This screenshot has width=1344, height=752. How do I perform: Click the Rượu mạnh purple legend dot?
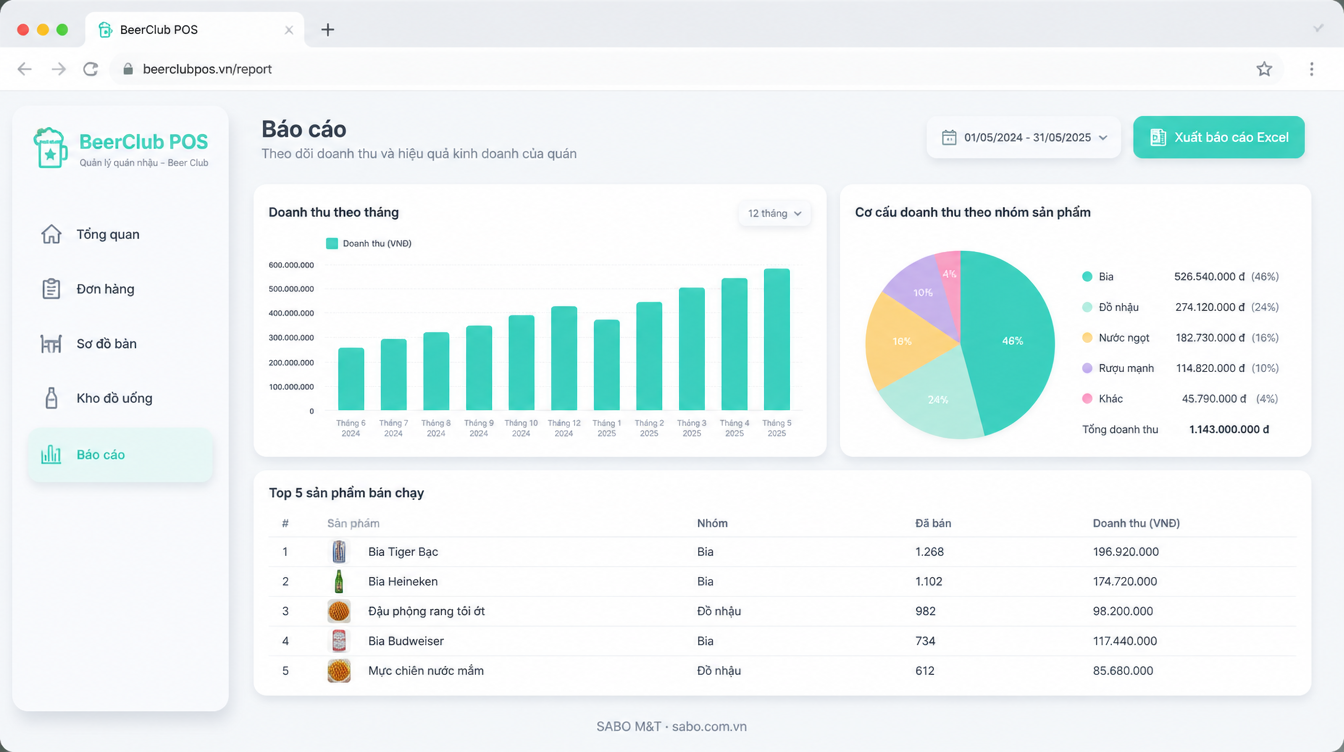click(1087, 368)
